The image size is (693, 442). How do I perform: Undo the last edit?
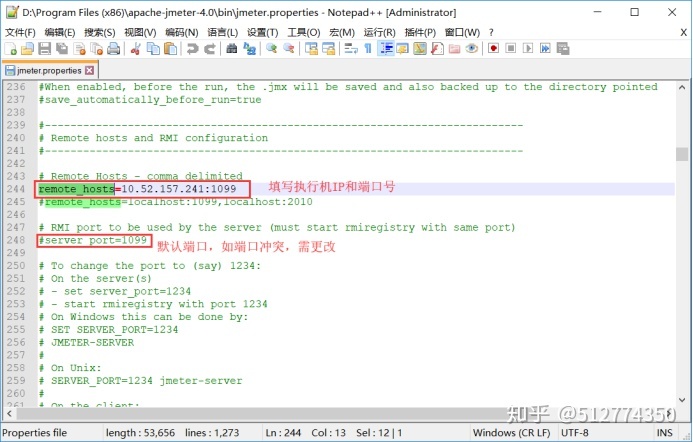tap(192, 49)
